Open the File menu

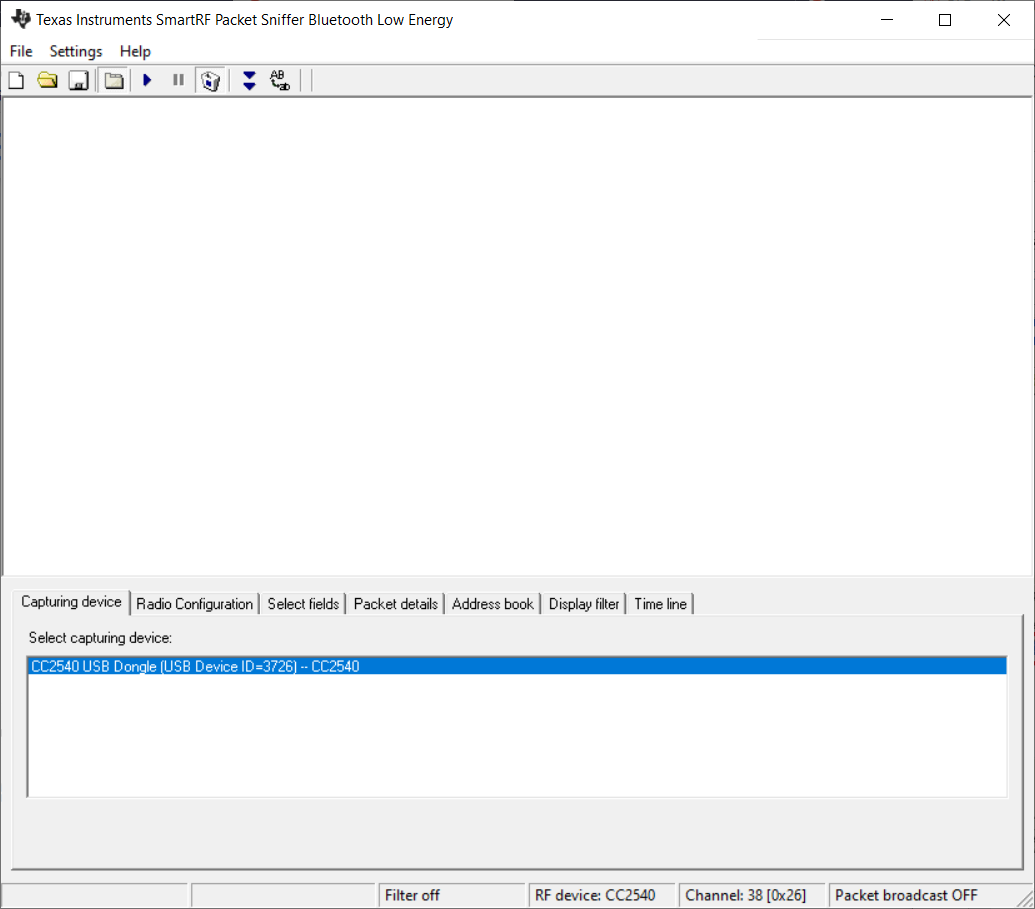tap(21, 51)
